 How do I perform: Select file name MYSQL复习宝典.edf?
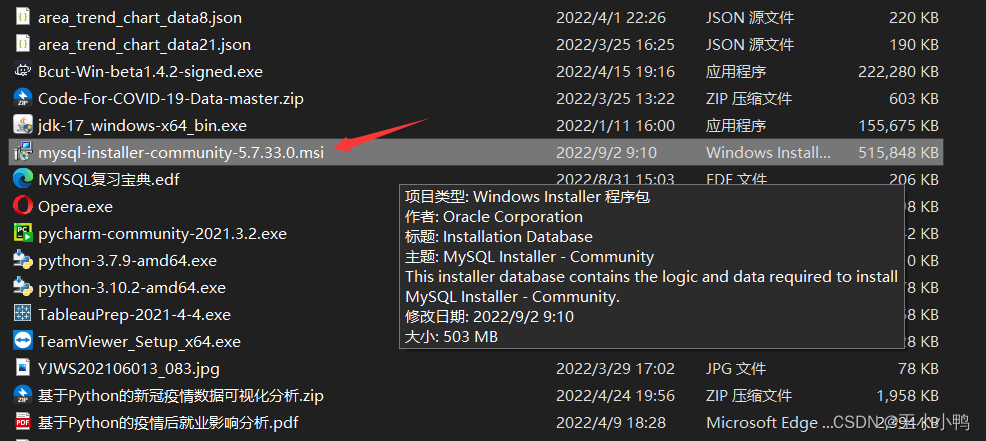(x=109, y=180)
